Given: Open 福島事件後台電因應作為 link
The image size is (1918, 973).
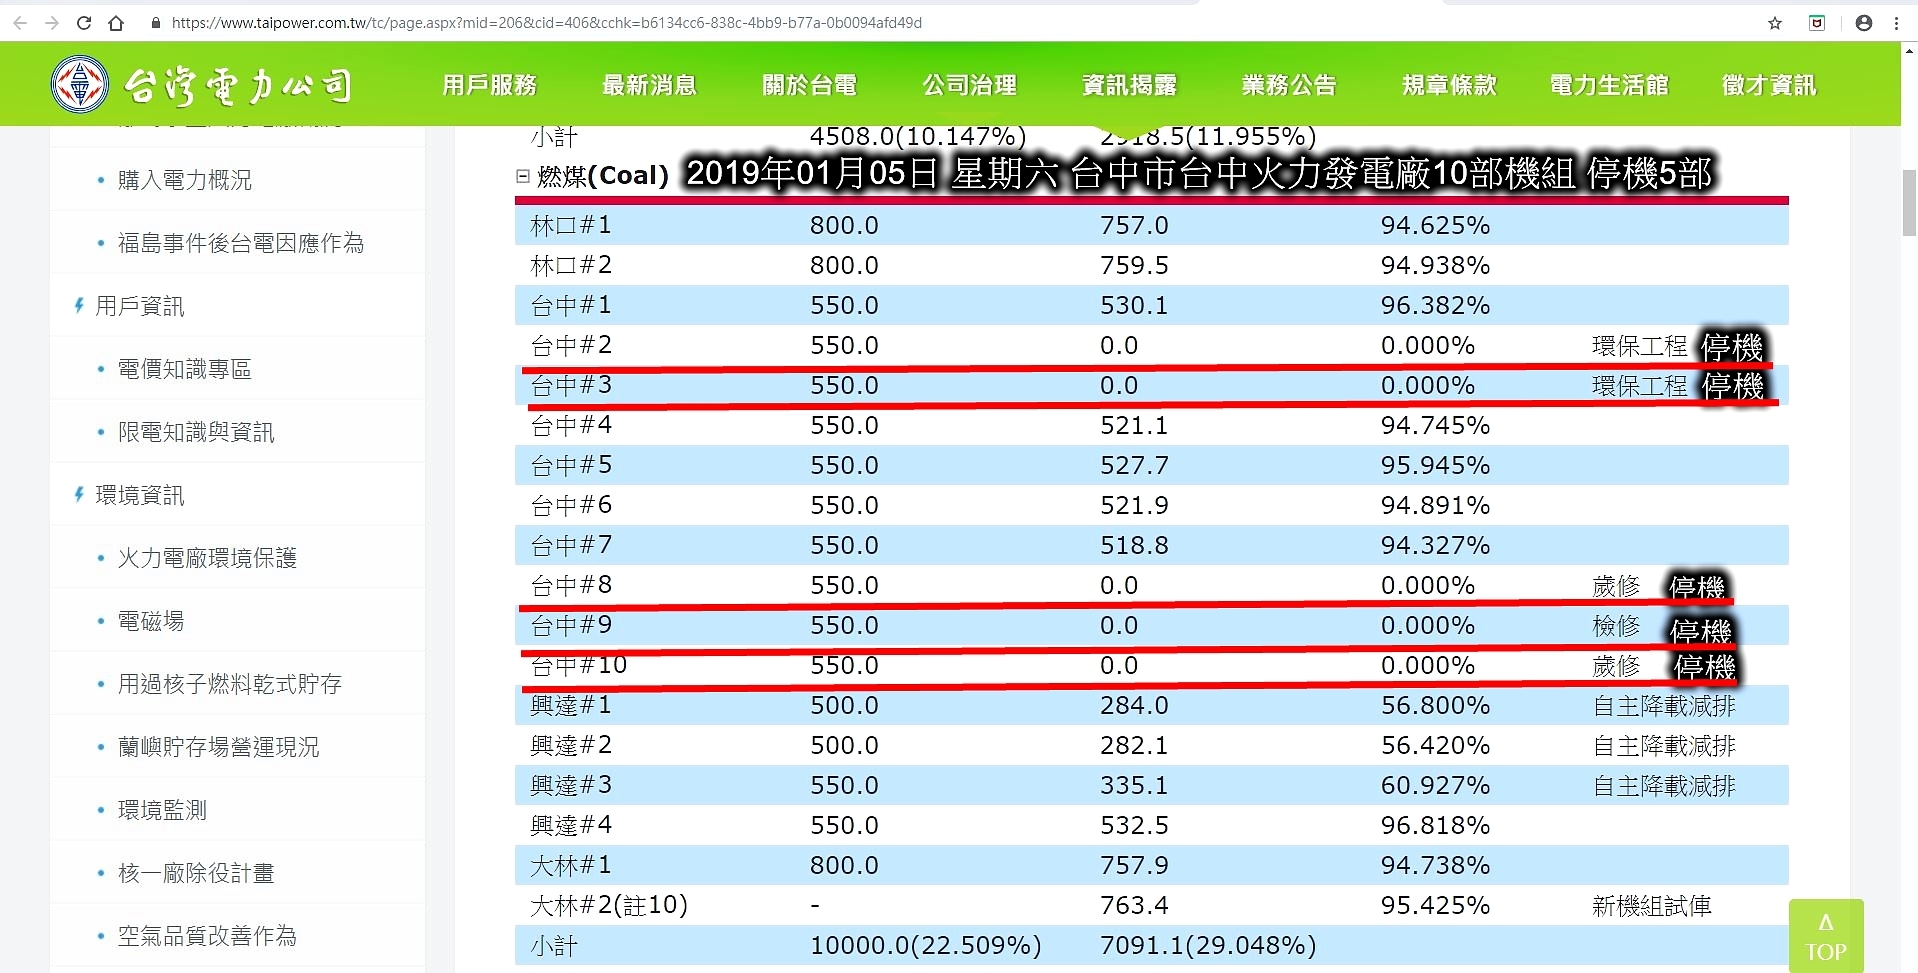Looking at the screenshot, I should (x=241, y=243).
